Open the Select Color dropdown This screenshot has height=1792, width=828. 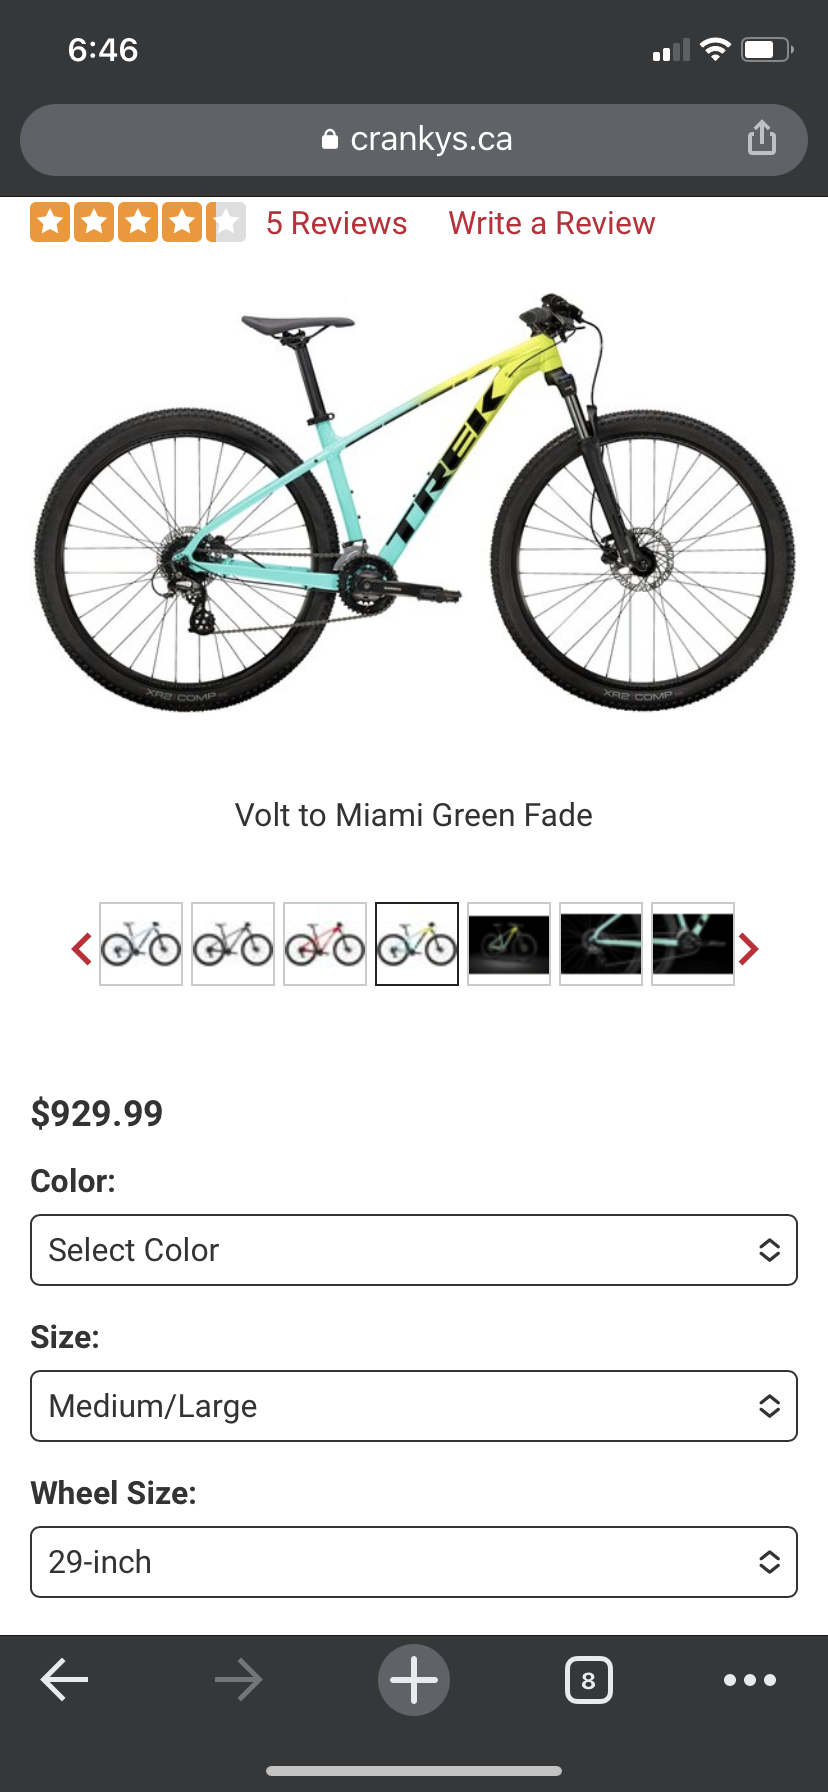(414, 1250)
